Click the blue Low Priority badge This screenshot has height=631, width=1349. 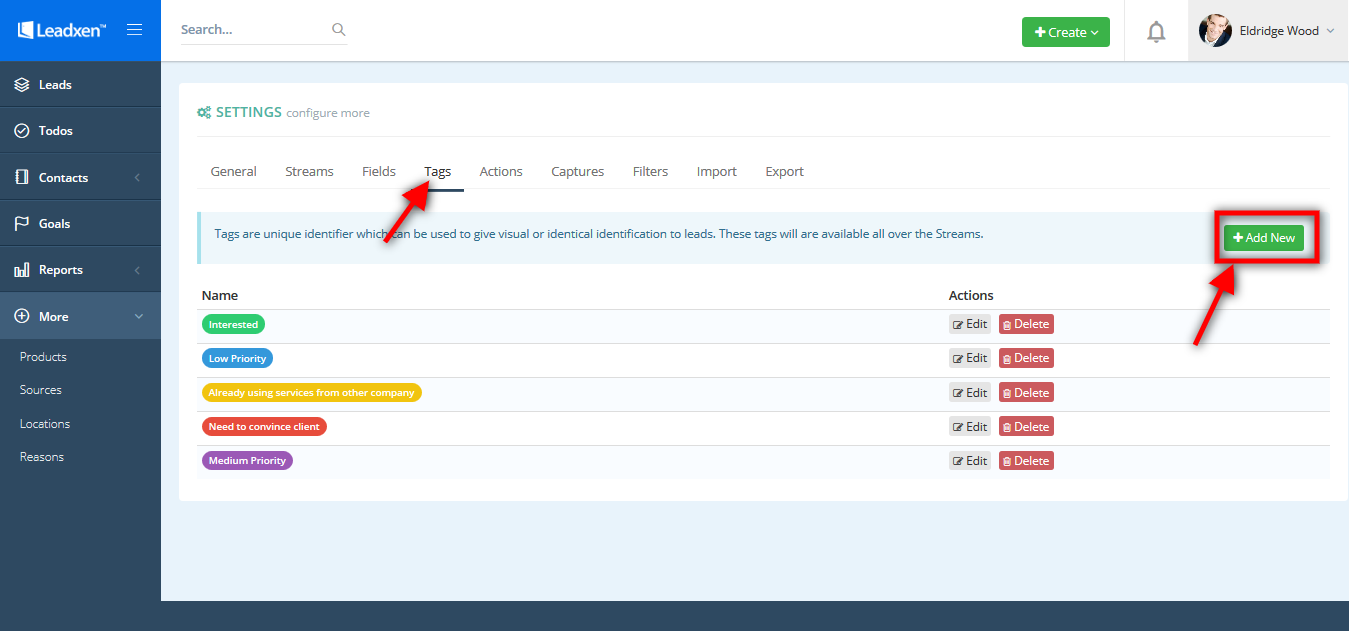pos(237,359)
